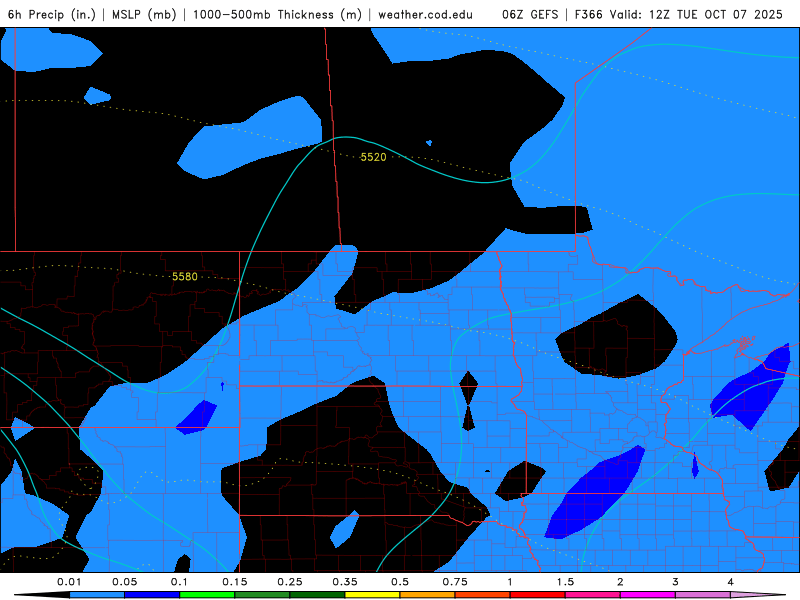
Task: Click the 'F366 Valid: 12Z TUE OCT 07 2025' text
Action: [679, 14]
